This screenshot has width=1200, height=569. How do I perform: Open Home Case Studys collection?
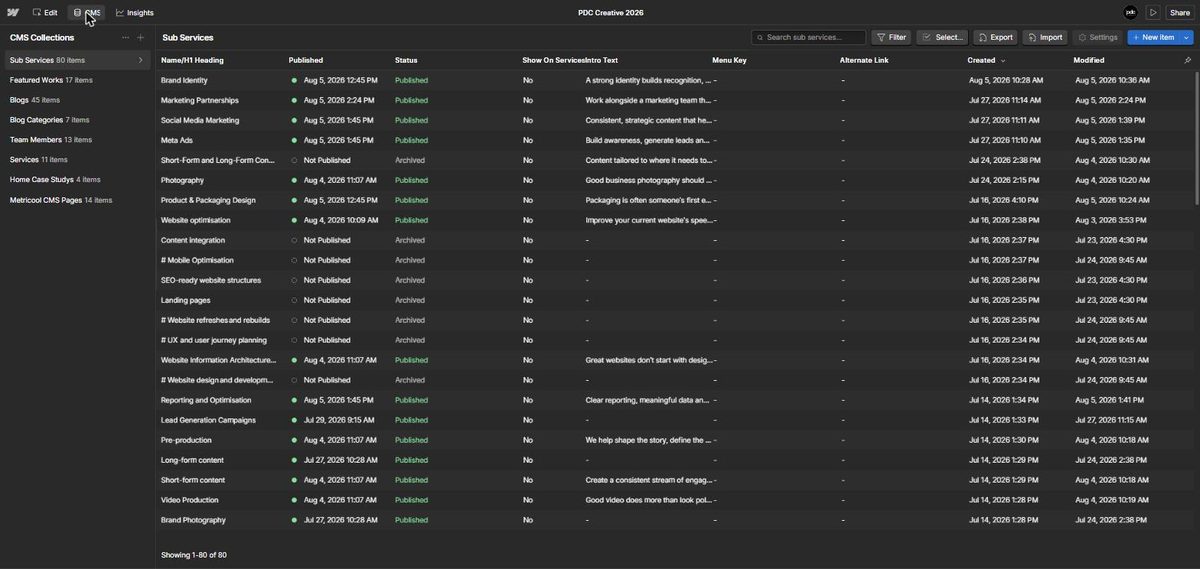pyautogui.click(x=55, y=180)
